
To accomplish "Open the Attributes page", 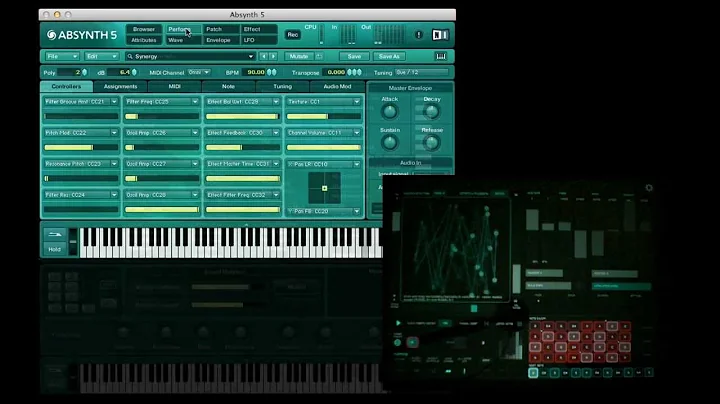I will click(x=144, y=40).
